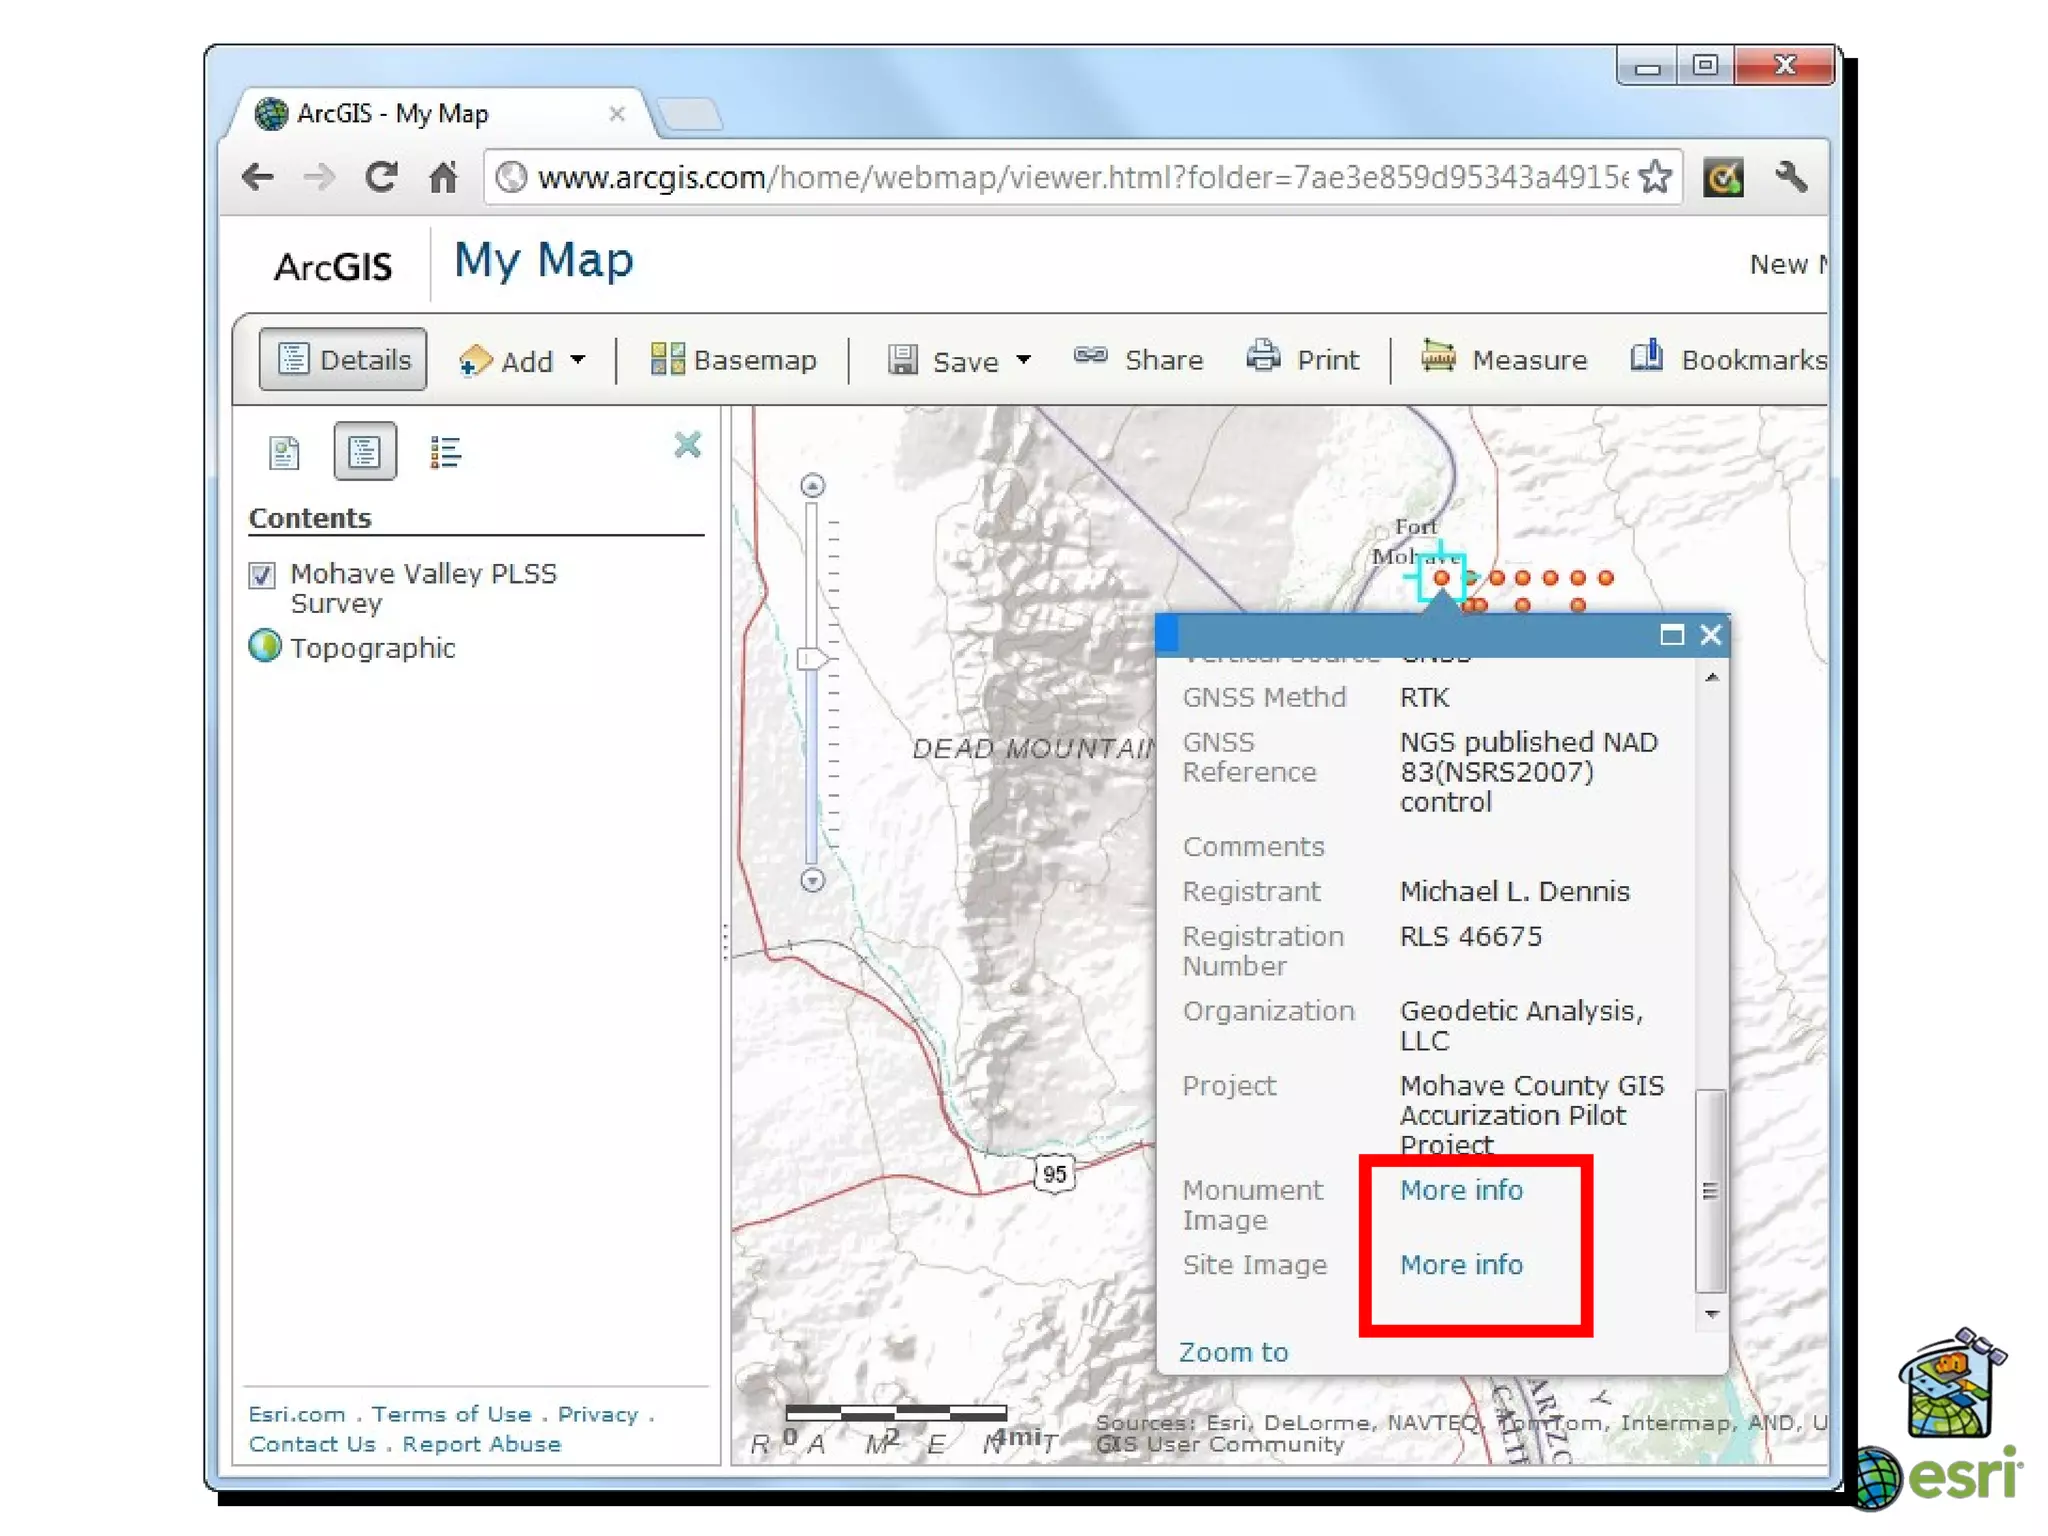Click the map zoom slider handle

[x=813, y=659]
